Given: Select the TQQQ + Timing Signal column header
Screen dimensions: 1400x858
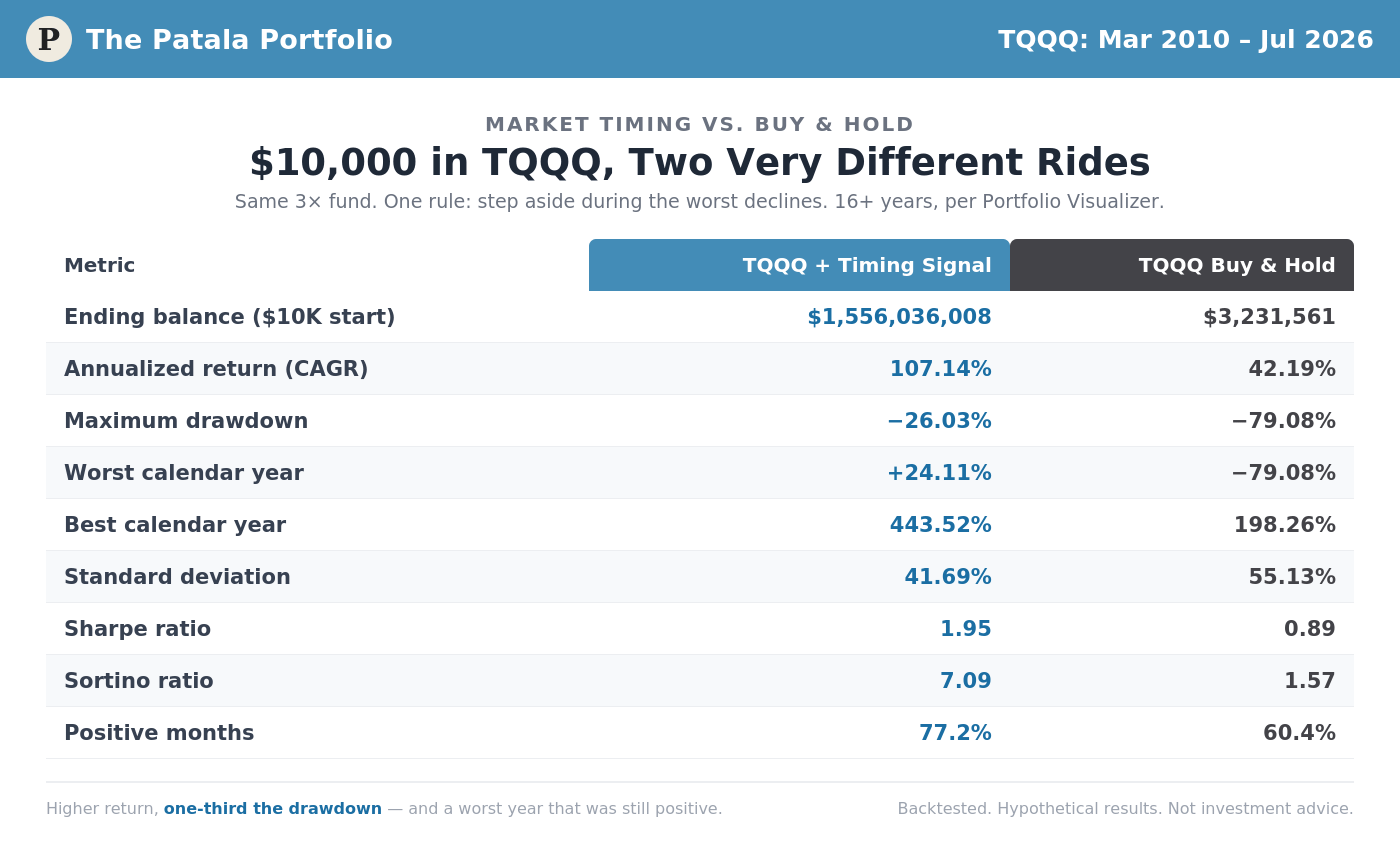Looking at the screenshot, I should coord(799,265).
